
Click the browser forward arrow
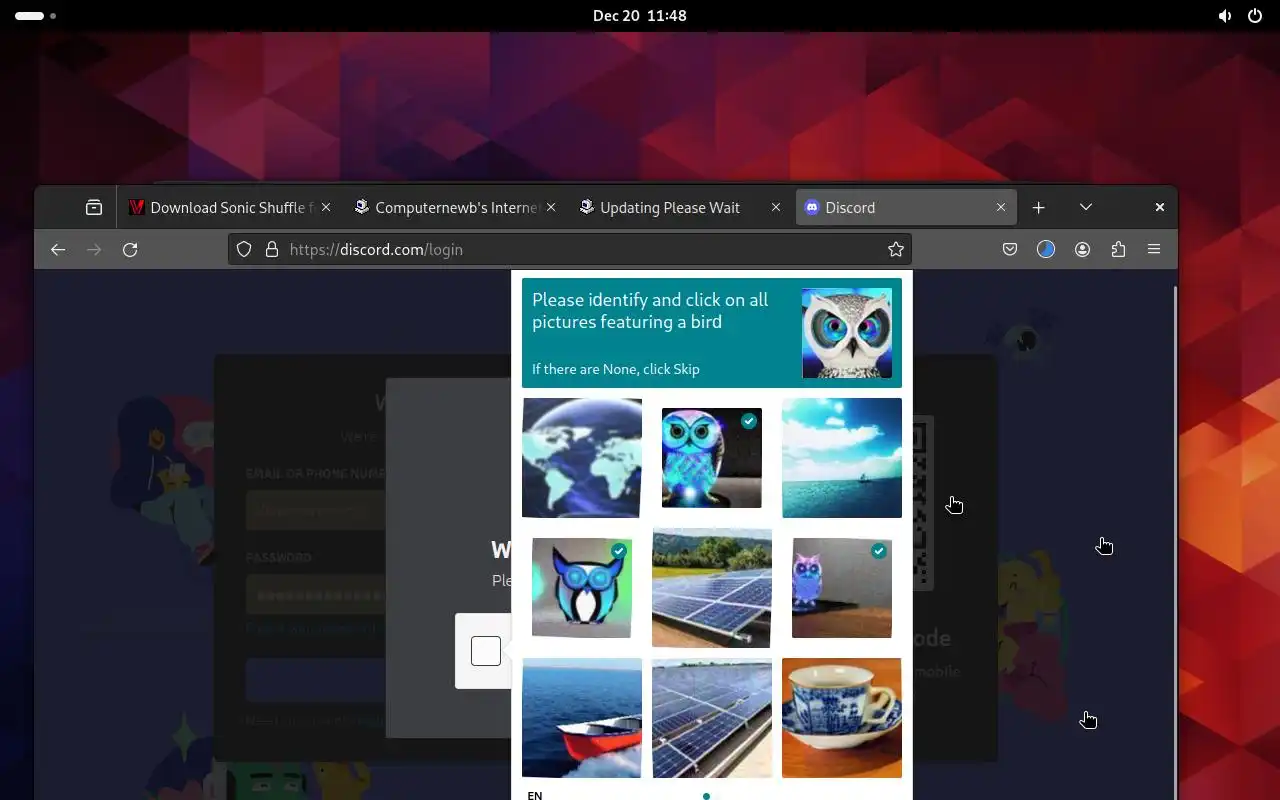coord(94,250)
